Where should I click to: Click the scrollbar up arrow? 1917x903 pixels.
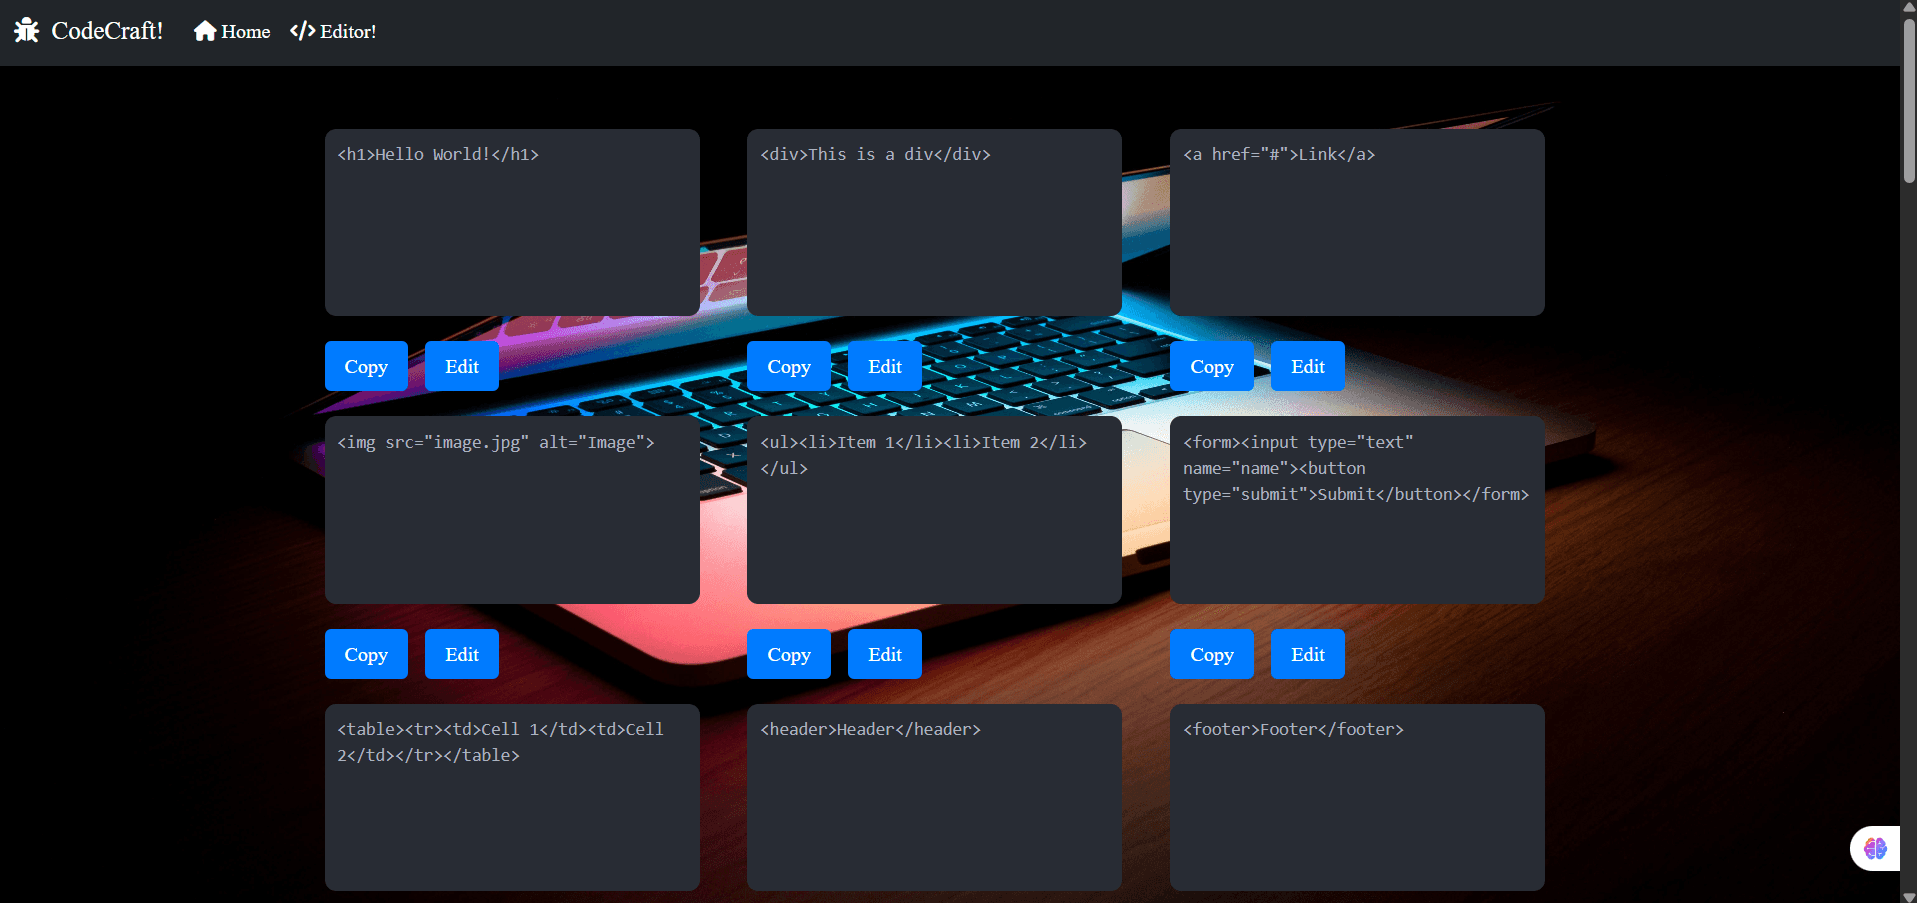[x=1909, y=7]
